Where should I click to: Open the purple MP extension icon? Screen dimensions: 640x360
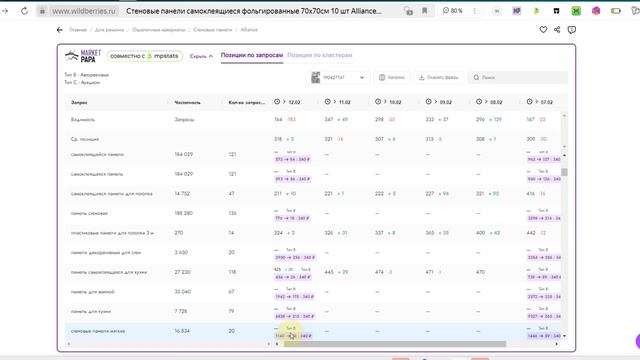(517, 11)
